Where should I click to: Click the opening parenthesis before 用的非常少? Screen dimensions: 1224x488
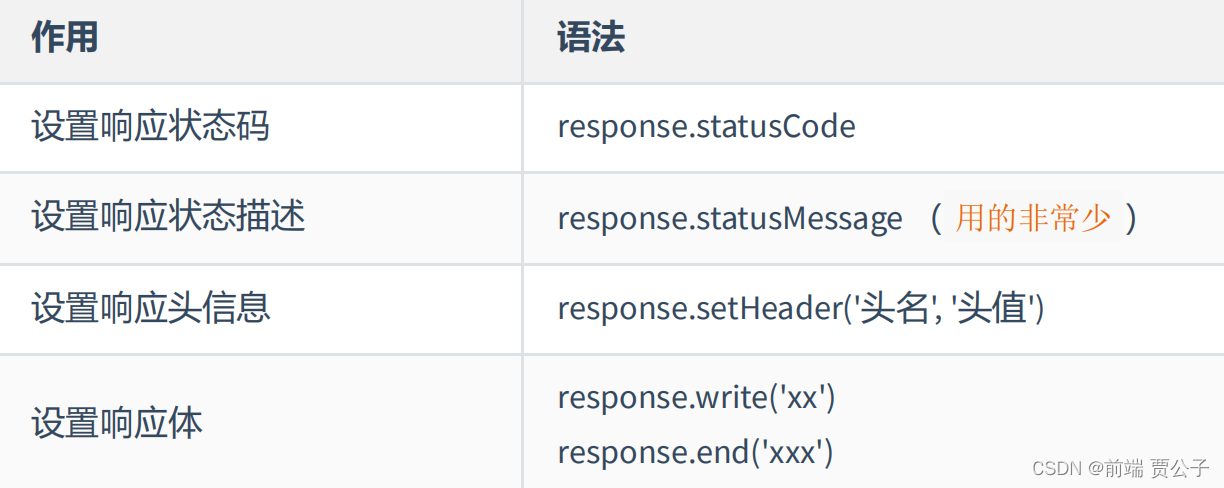937,219
